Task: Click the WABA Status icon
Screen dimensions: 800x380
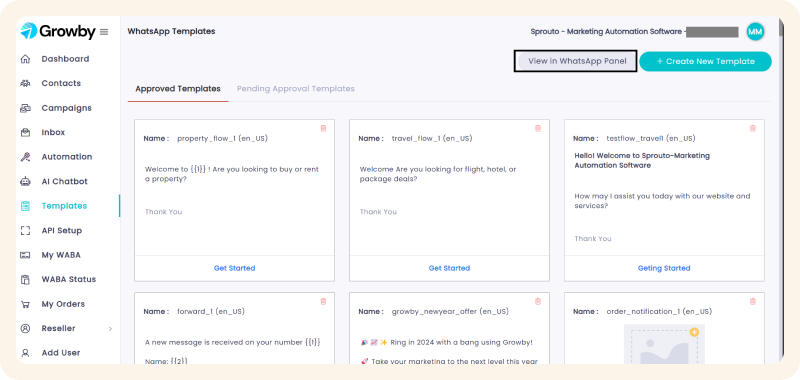Action: point(25,279)
